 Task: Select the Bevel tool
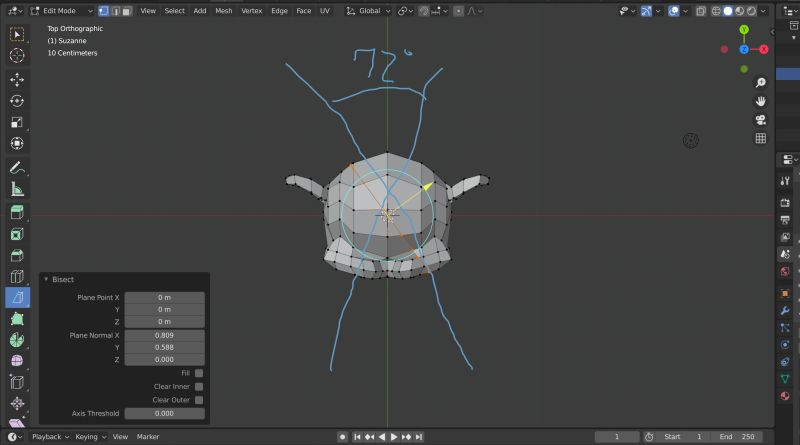pos(17,255)
